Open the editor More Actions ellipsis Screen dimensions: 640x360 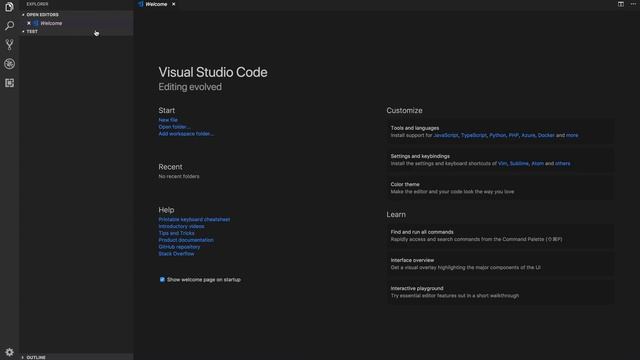click(x=633, y=4)
